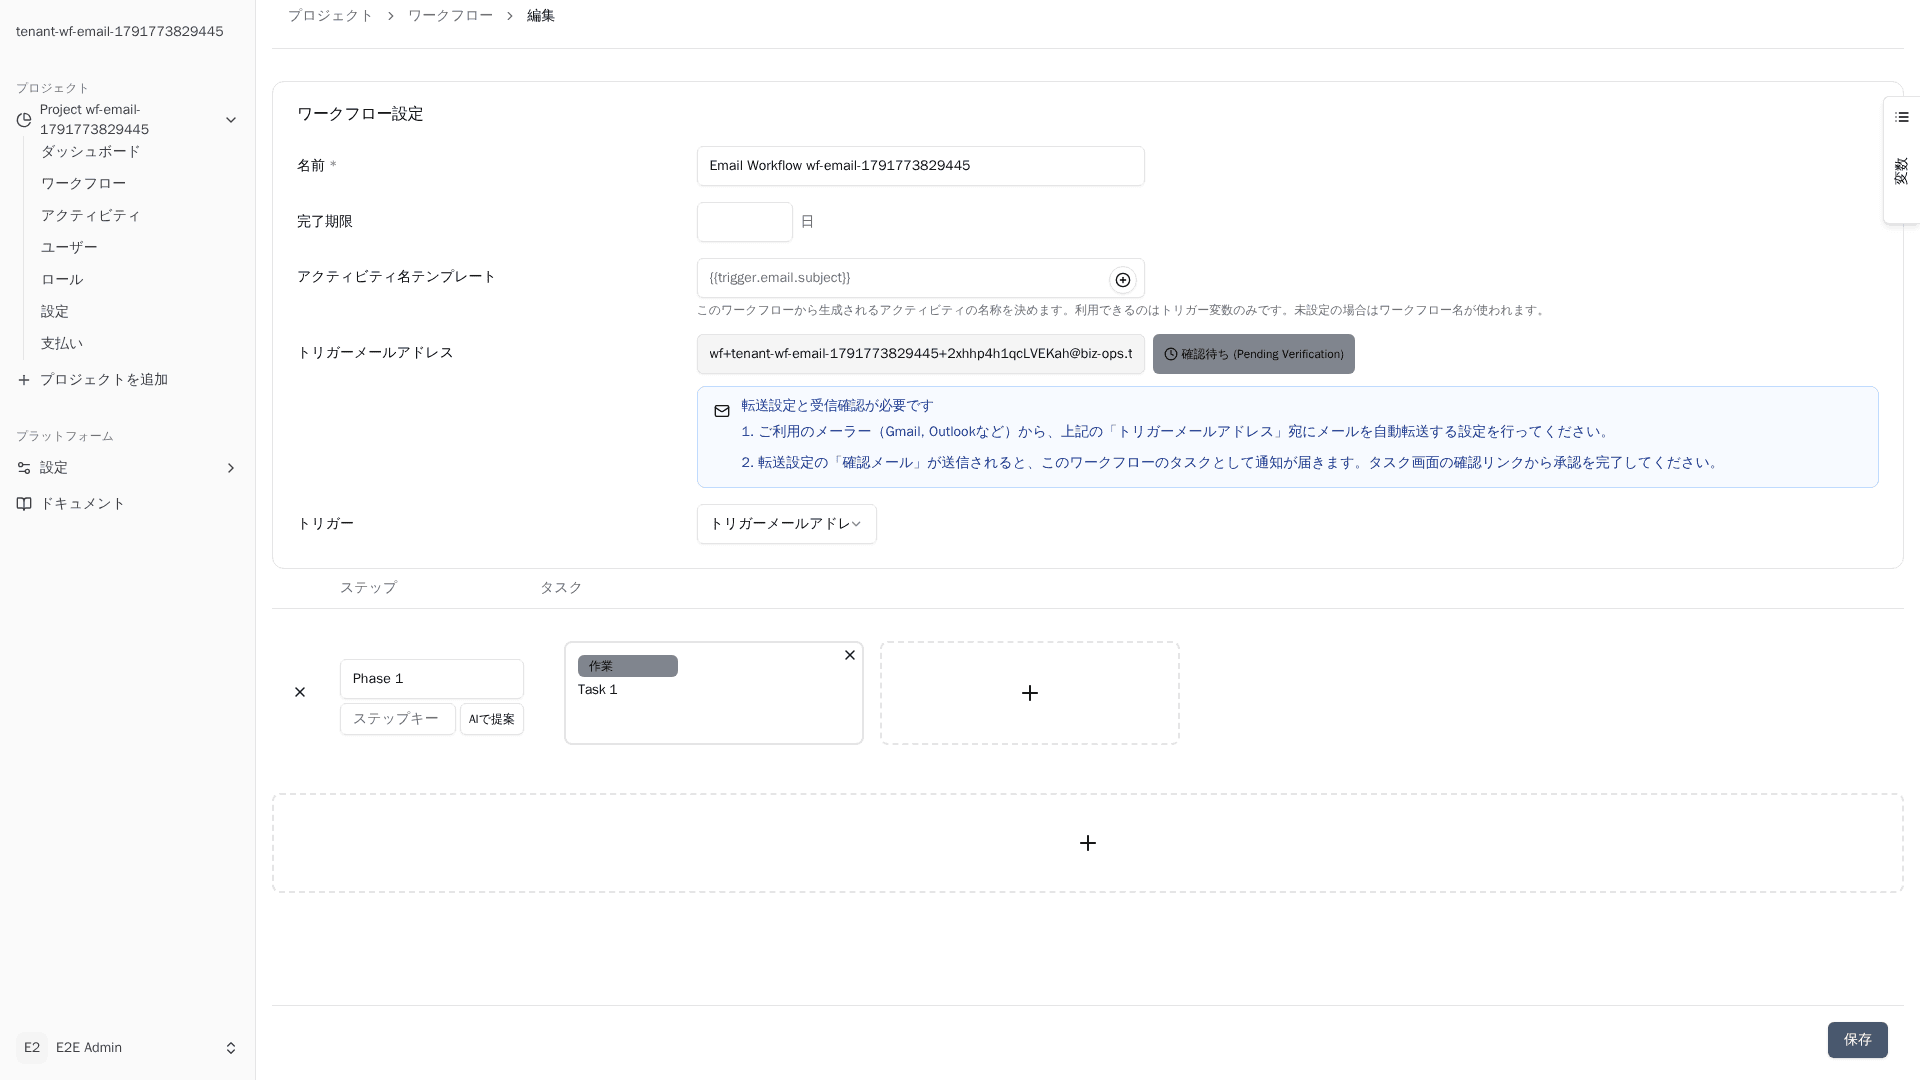Image resolution: width=1920 pixels, height=1090 pixels.
Task: Open 支払い sidebar item
Action: tap(62, 344)
